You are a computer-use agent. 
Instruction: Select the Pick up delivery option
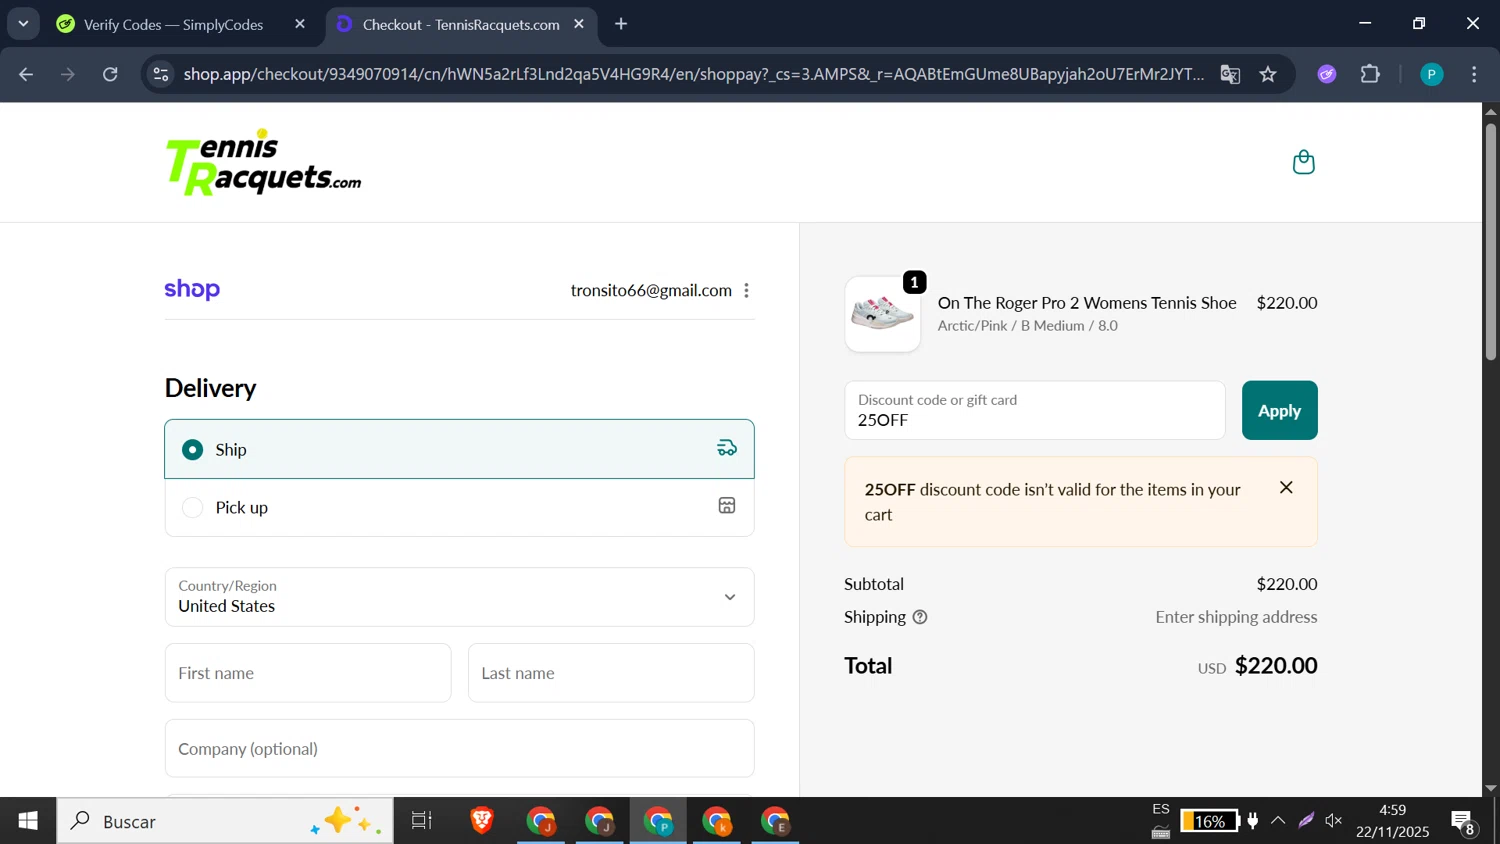[x=459, y=507]
